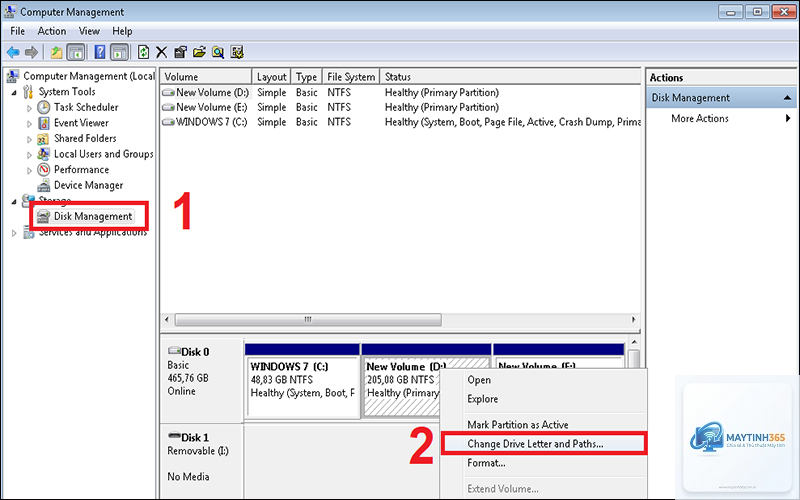Toggle the Show/Hide Action Pane toolbar icon
Screen dimensions: 800x500
click(119, 52)
